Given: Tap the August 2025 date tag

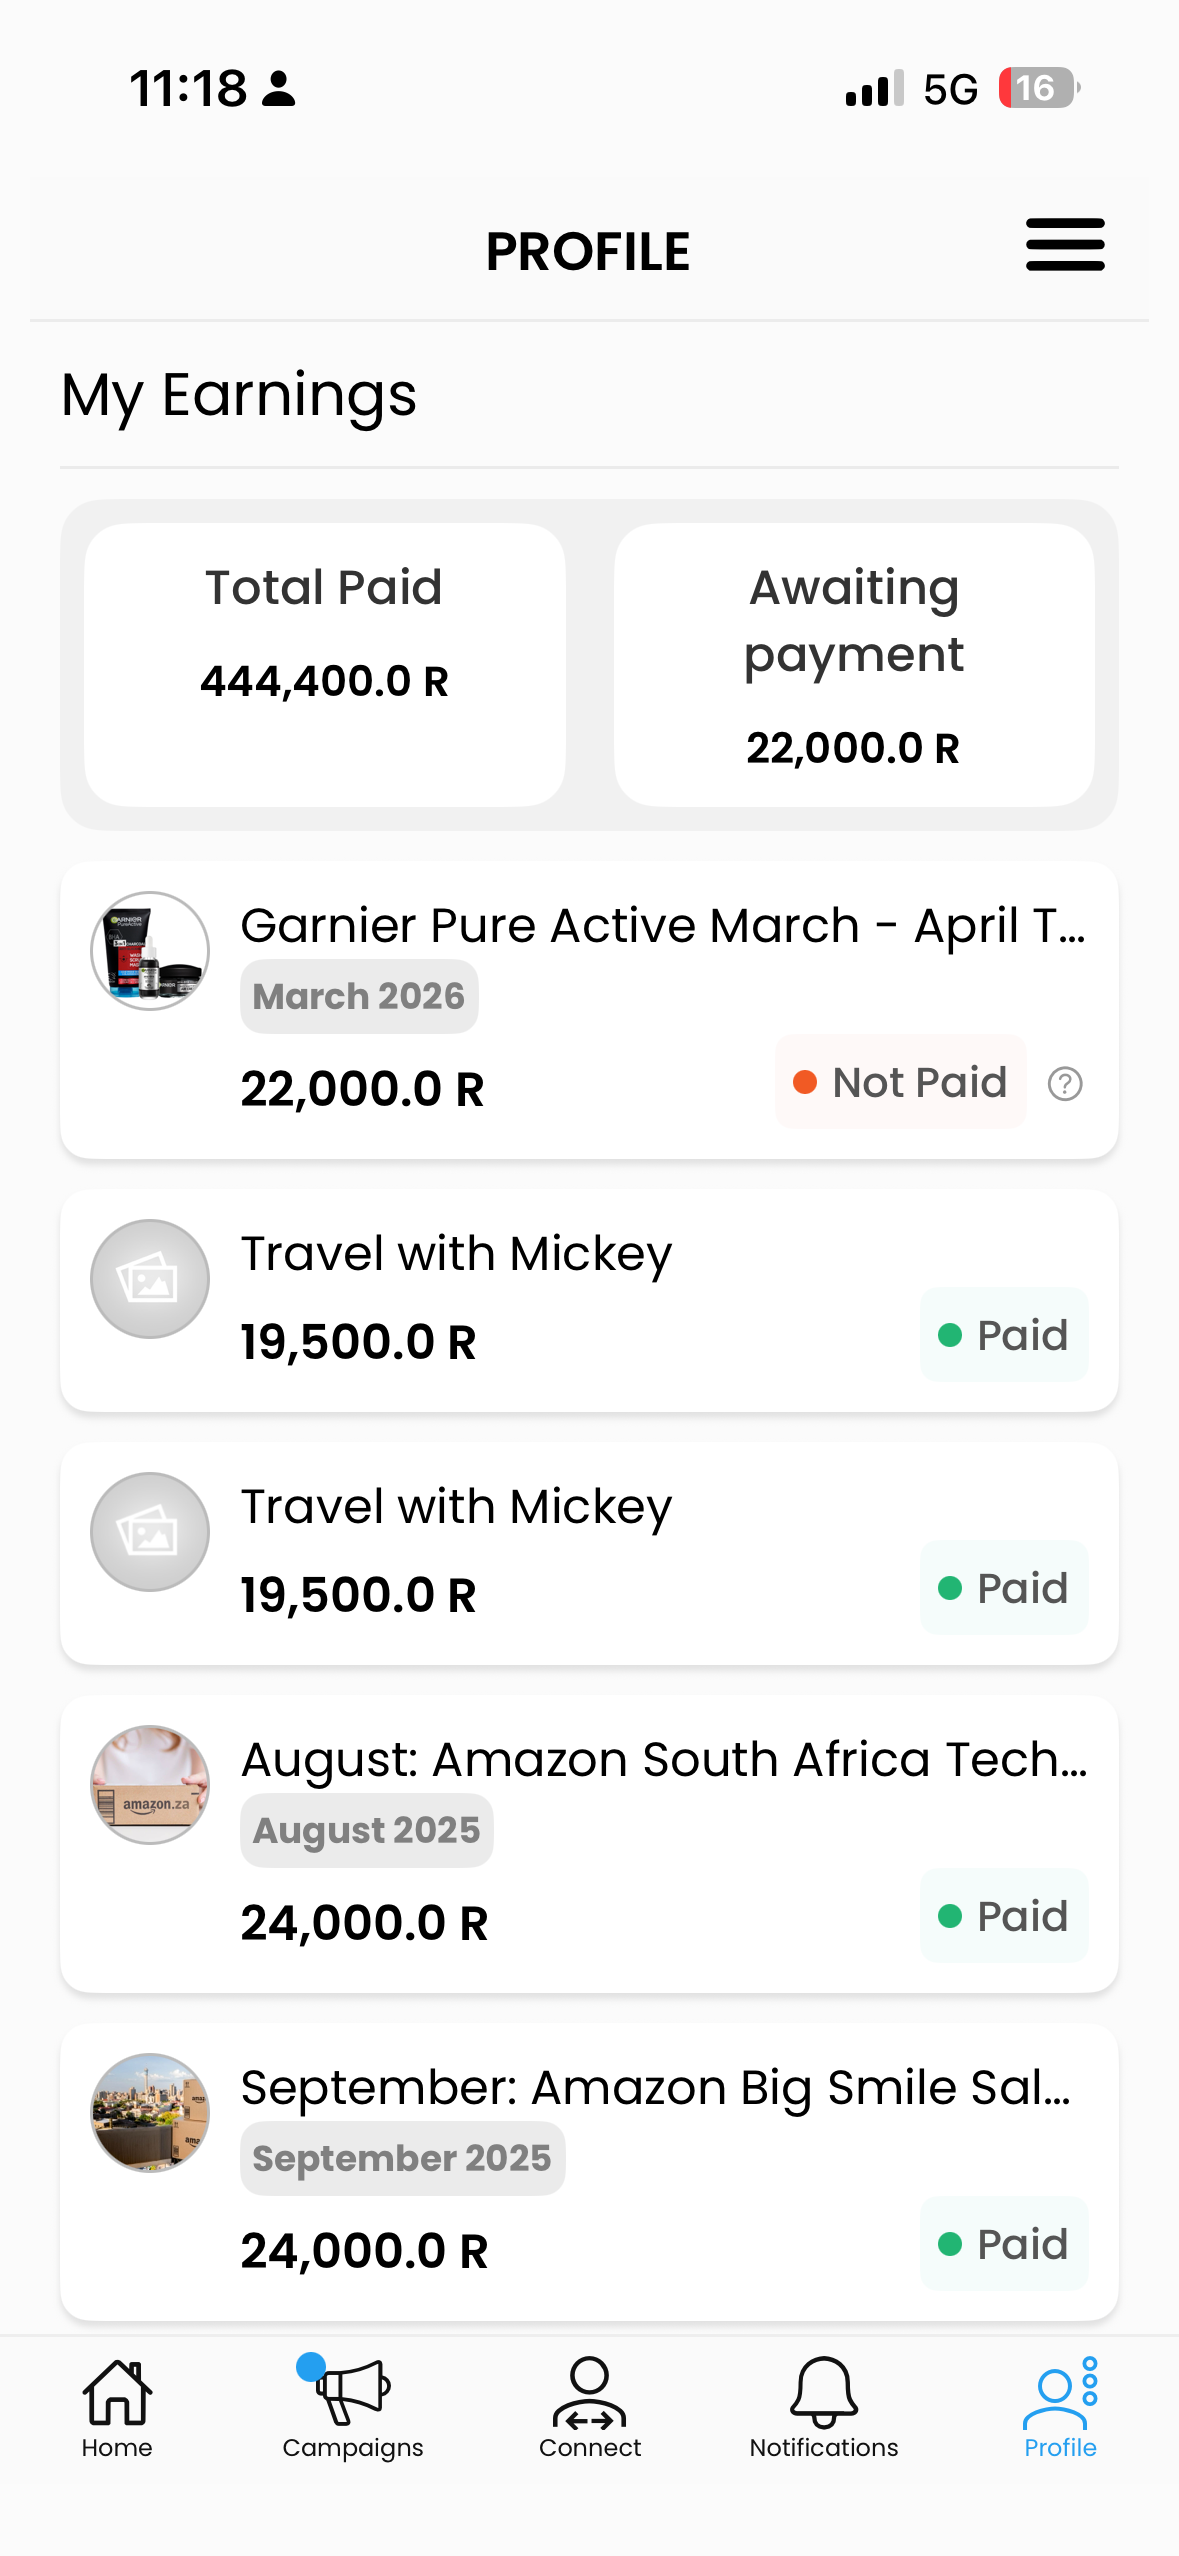Looking at the screenshot, I should tap(367, 1831).
